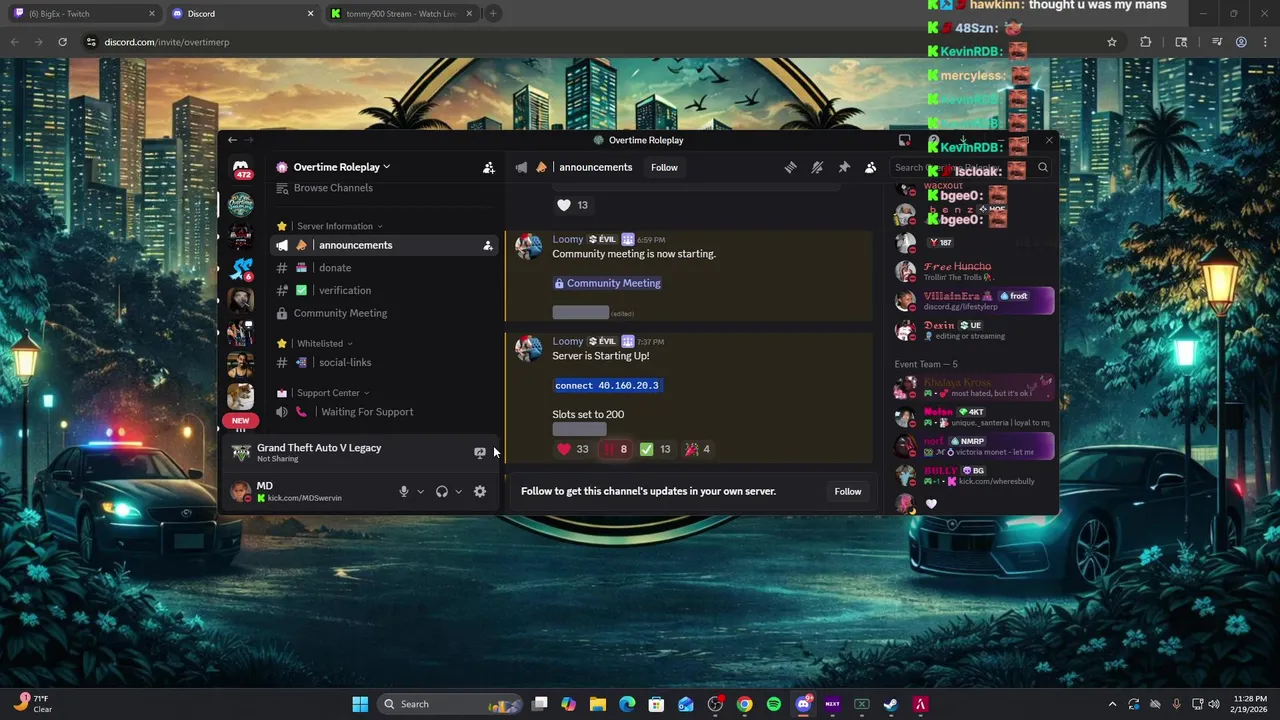Viewport: 1280px width, 720px height.
Task: Open Discord inbox icon in title bar
Action: (905, 140)
